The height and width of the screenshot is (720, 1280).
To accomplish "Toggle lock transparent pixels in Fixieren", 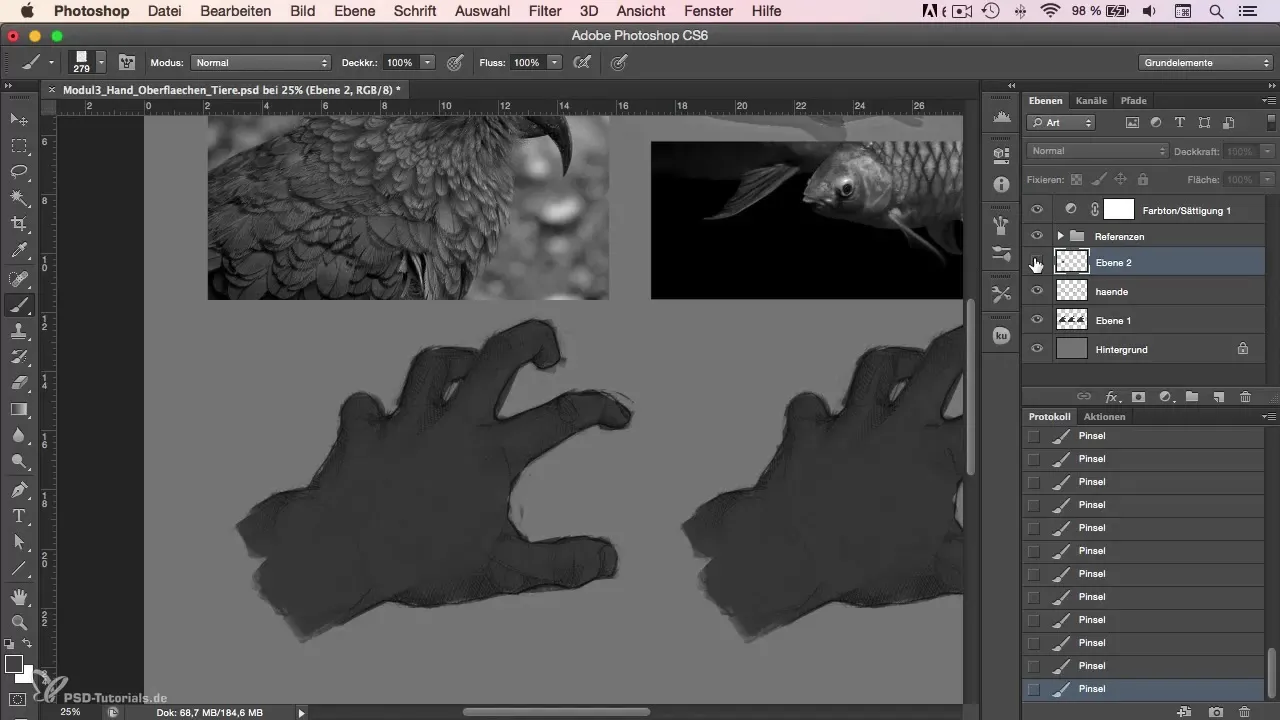I will [1076, 179].
